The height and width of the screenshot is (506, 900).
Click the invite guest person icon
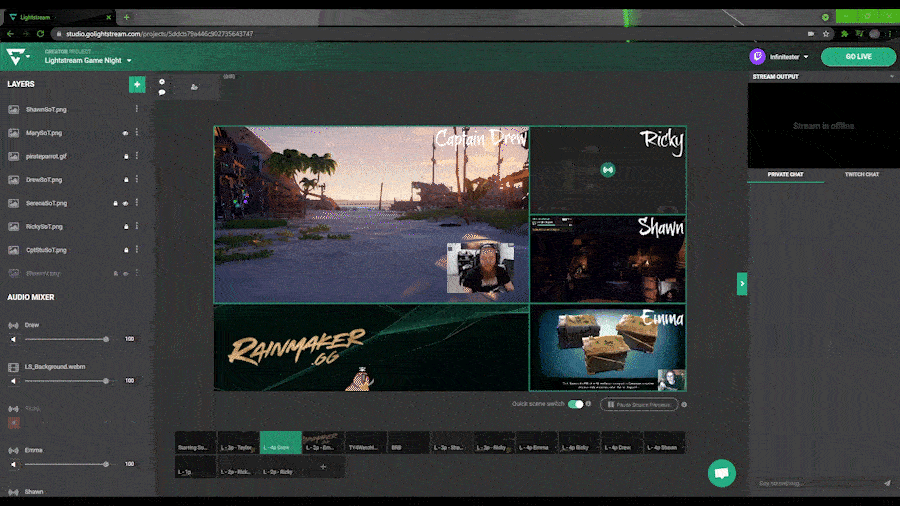click(194, 87)
